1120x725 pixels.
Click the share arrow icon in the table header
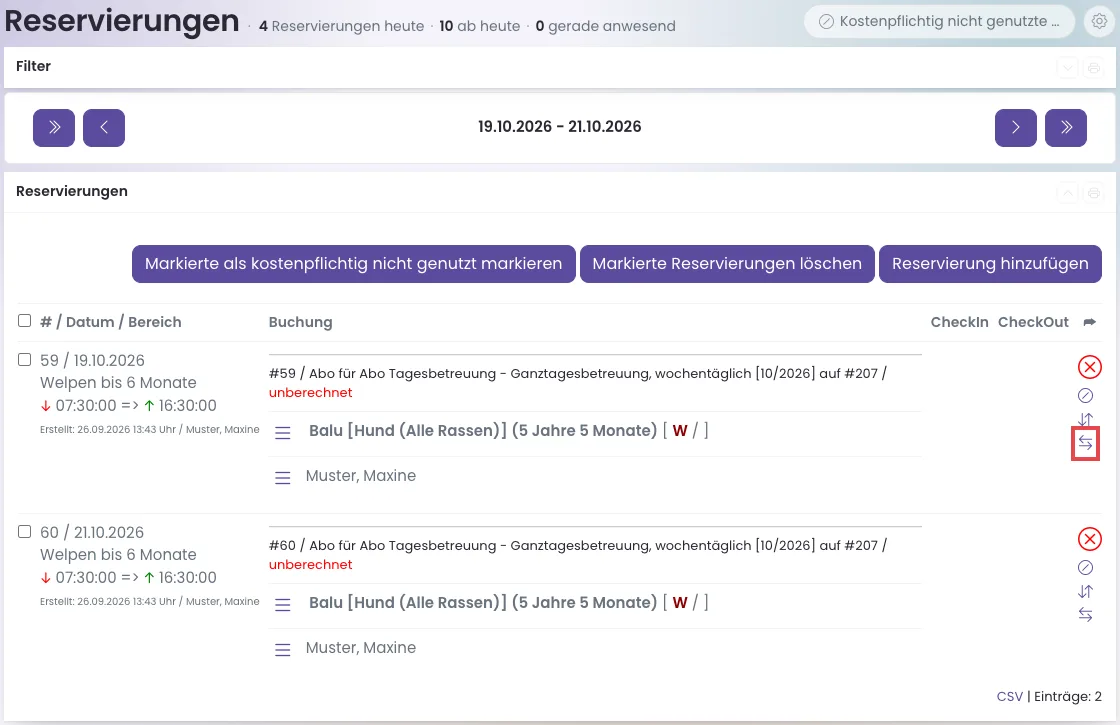pyautogui.click(x=1089, y=322)
